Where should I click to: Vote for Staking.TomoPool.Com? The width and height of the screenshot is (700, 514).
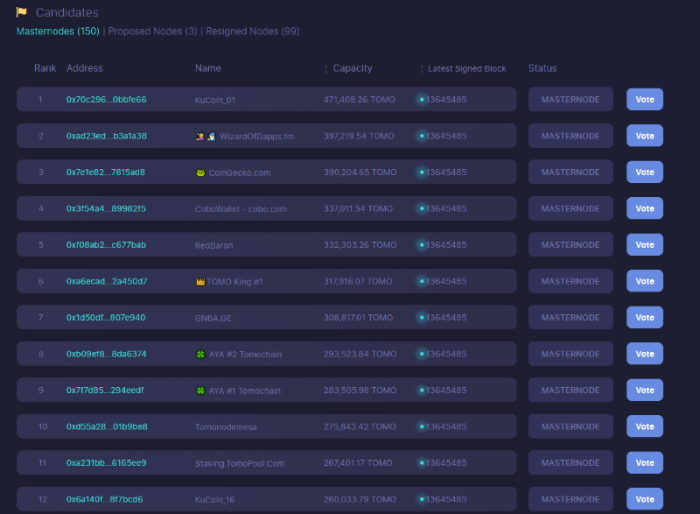tap(645, 463)
